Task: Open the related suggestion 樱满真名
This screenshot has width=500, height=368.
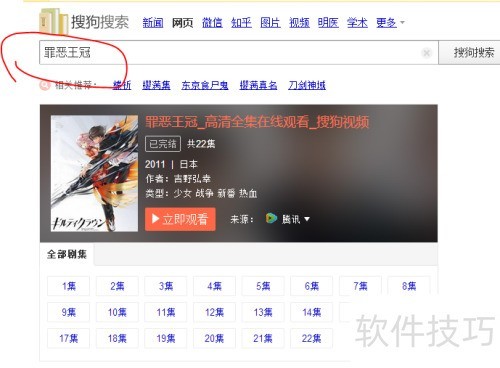Action: tap(258, 85)
